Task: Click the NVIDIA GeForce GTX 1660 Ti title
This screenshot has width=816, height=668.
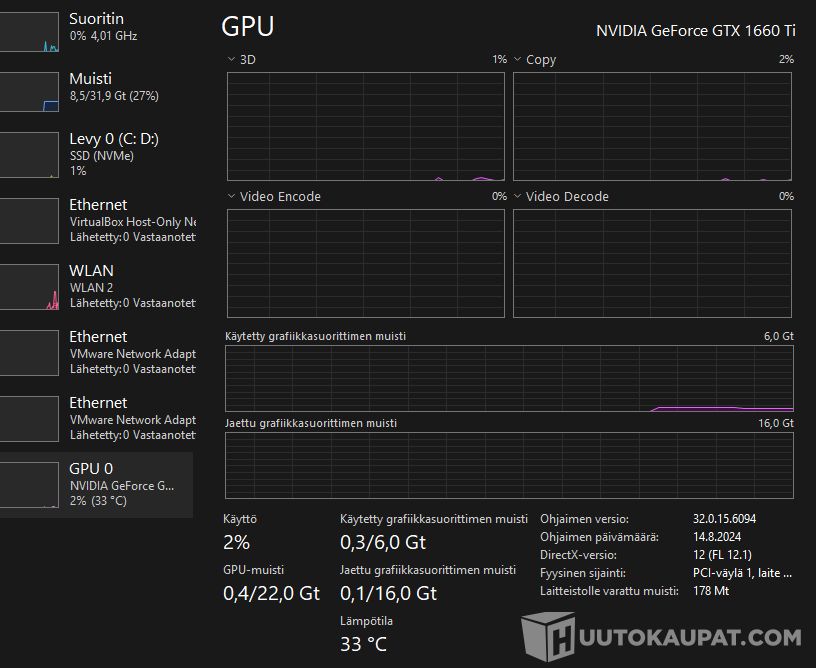Action: tap(695, 30)
